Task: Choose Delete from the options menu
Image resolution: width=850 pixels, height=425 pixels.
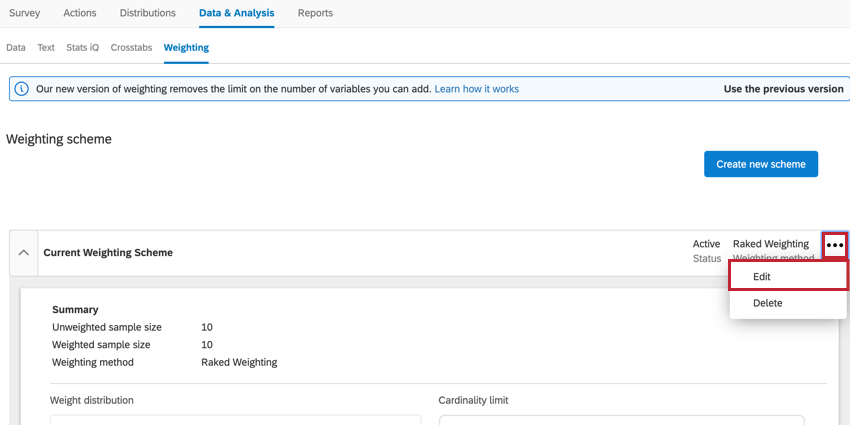Action: (x=767, y=303)
